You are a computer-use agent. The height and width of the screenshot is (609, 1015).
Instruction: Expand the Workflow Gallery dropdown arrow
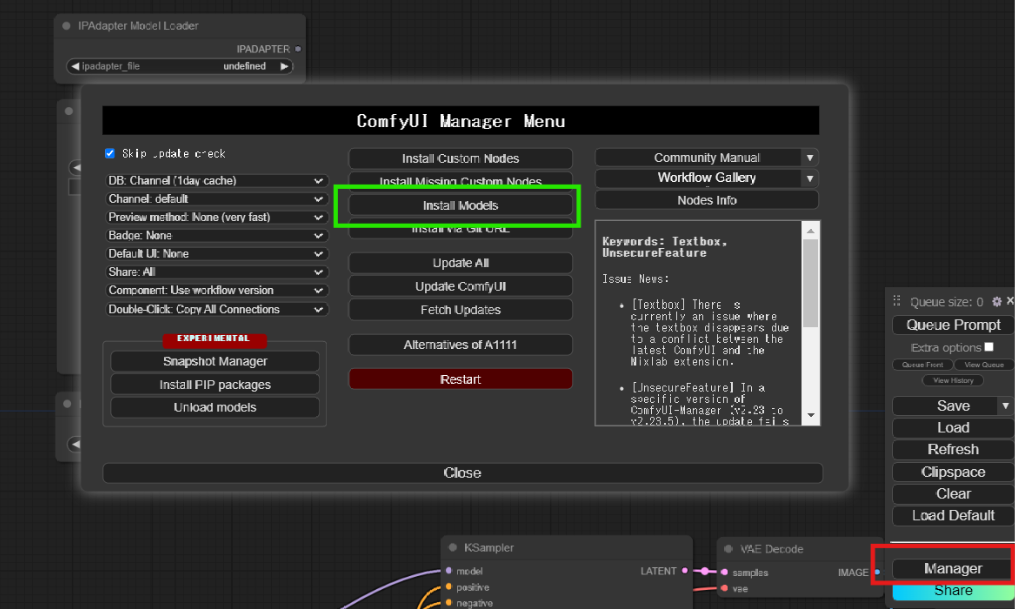810,178
